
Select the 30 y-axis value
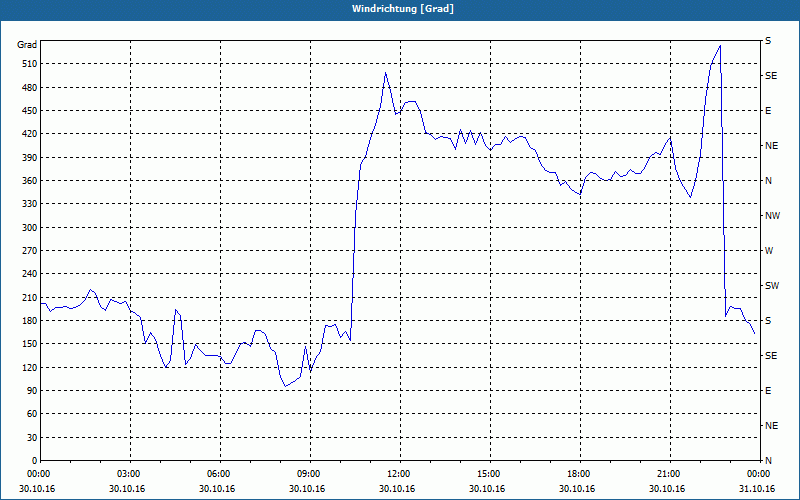point(32,438)
